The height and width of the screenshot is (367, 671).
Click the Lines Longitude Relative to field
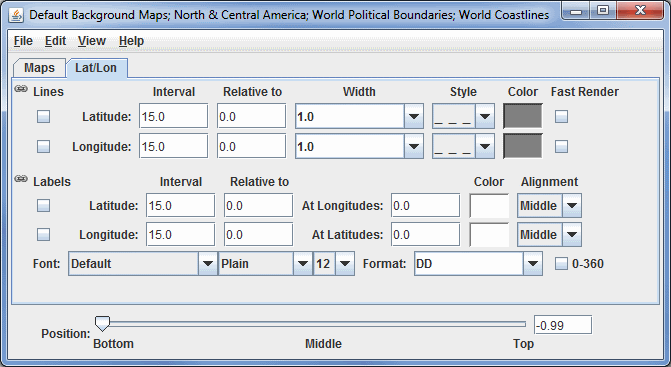251,146
